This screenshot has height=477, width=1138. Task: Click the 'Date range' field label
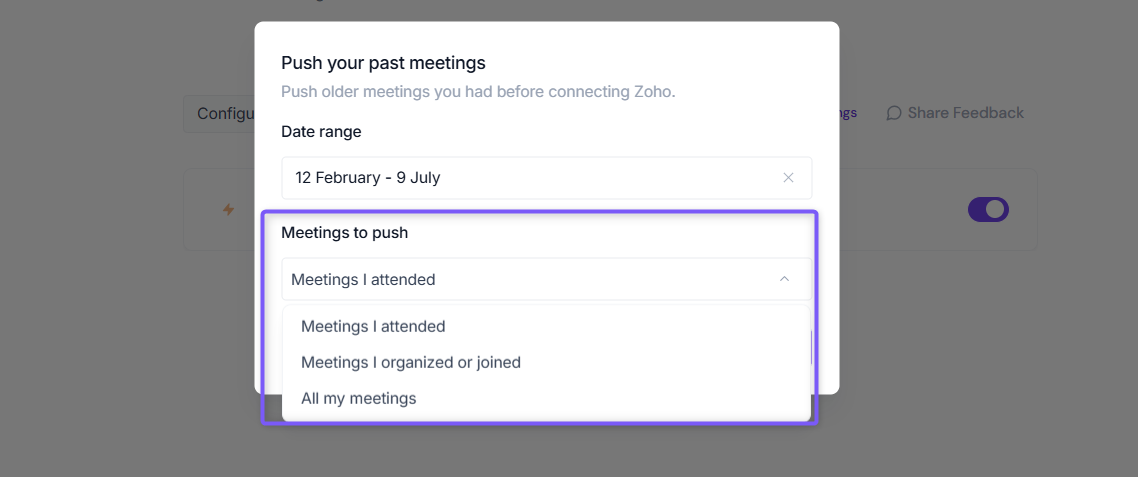click(322, 132)
